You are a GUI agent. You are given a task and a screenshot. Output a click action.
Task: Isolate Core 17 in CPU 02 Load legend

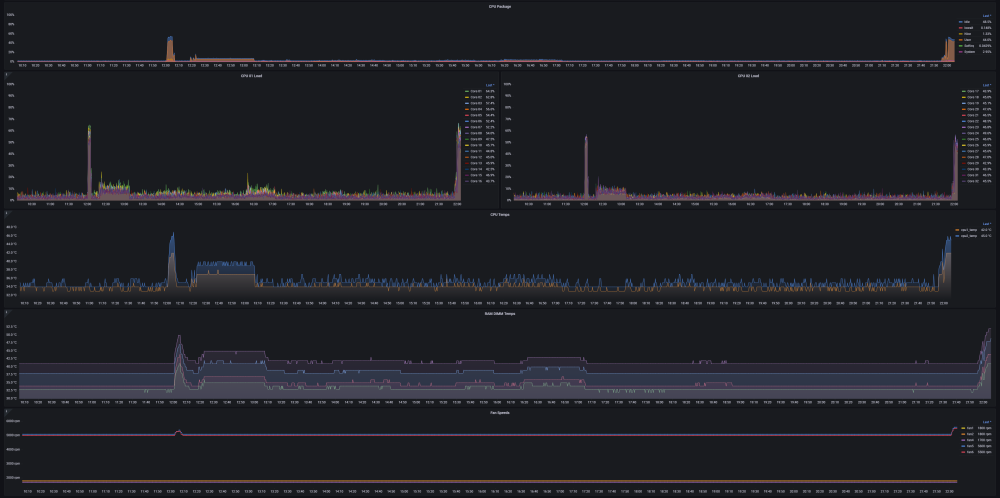pyautogui.click(x=973, y=91)
